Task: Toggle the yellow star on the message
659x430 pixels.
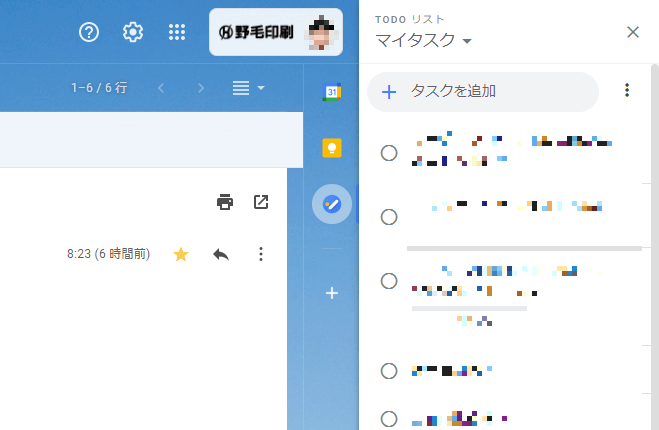Action: (181, 254)
